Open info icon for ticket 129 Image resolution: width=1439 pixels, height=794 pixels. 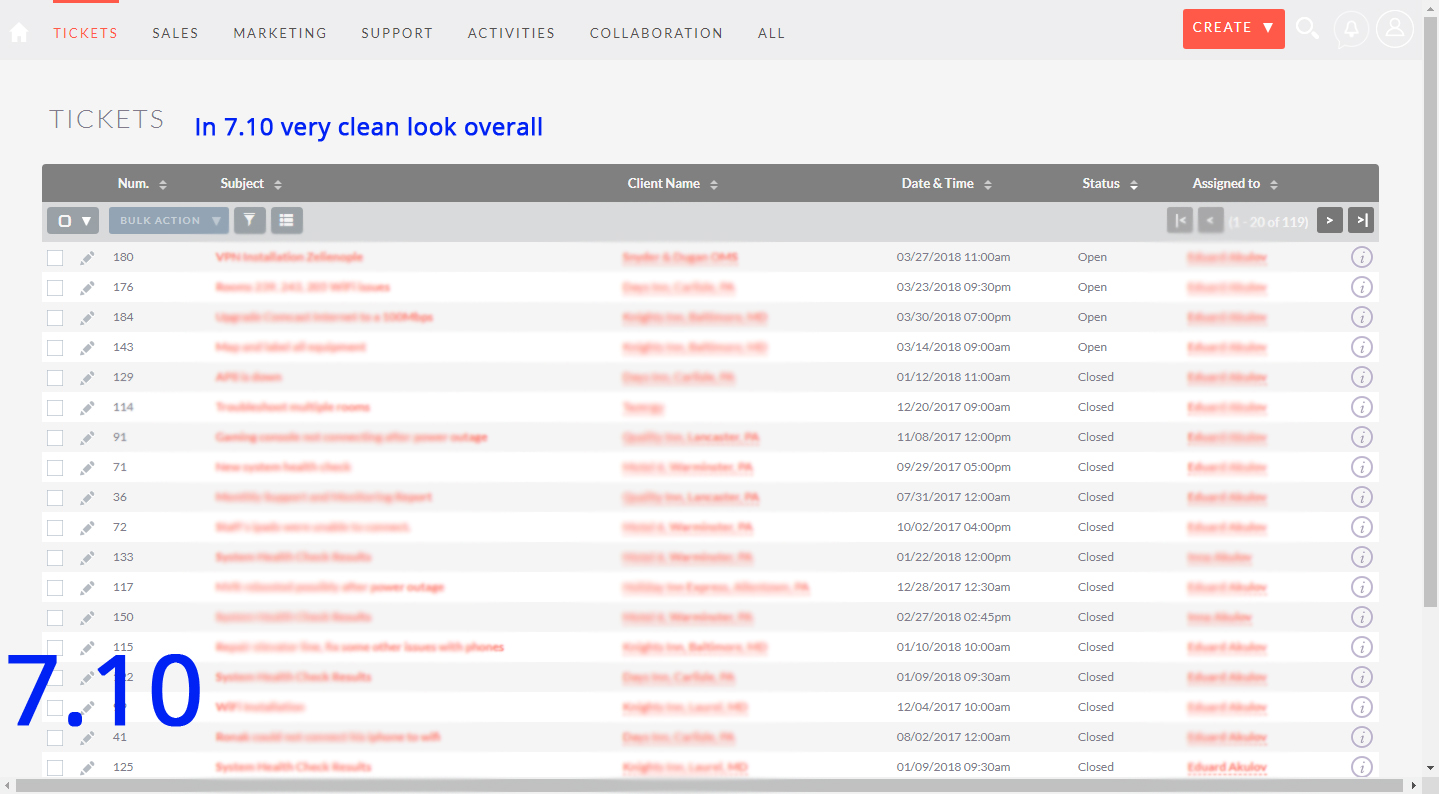[1361, 377]
